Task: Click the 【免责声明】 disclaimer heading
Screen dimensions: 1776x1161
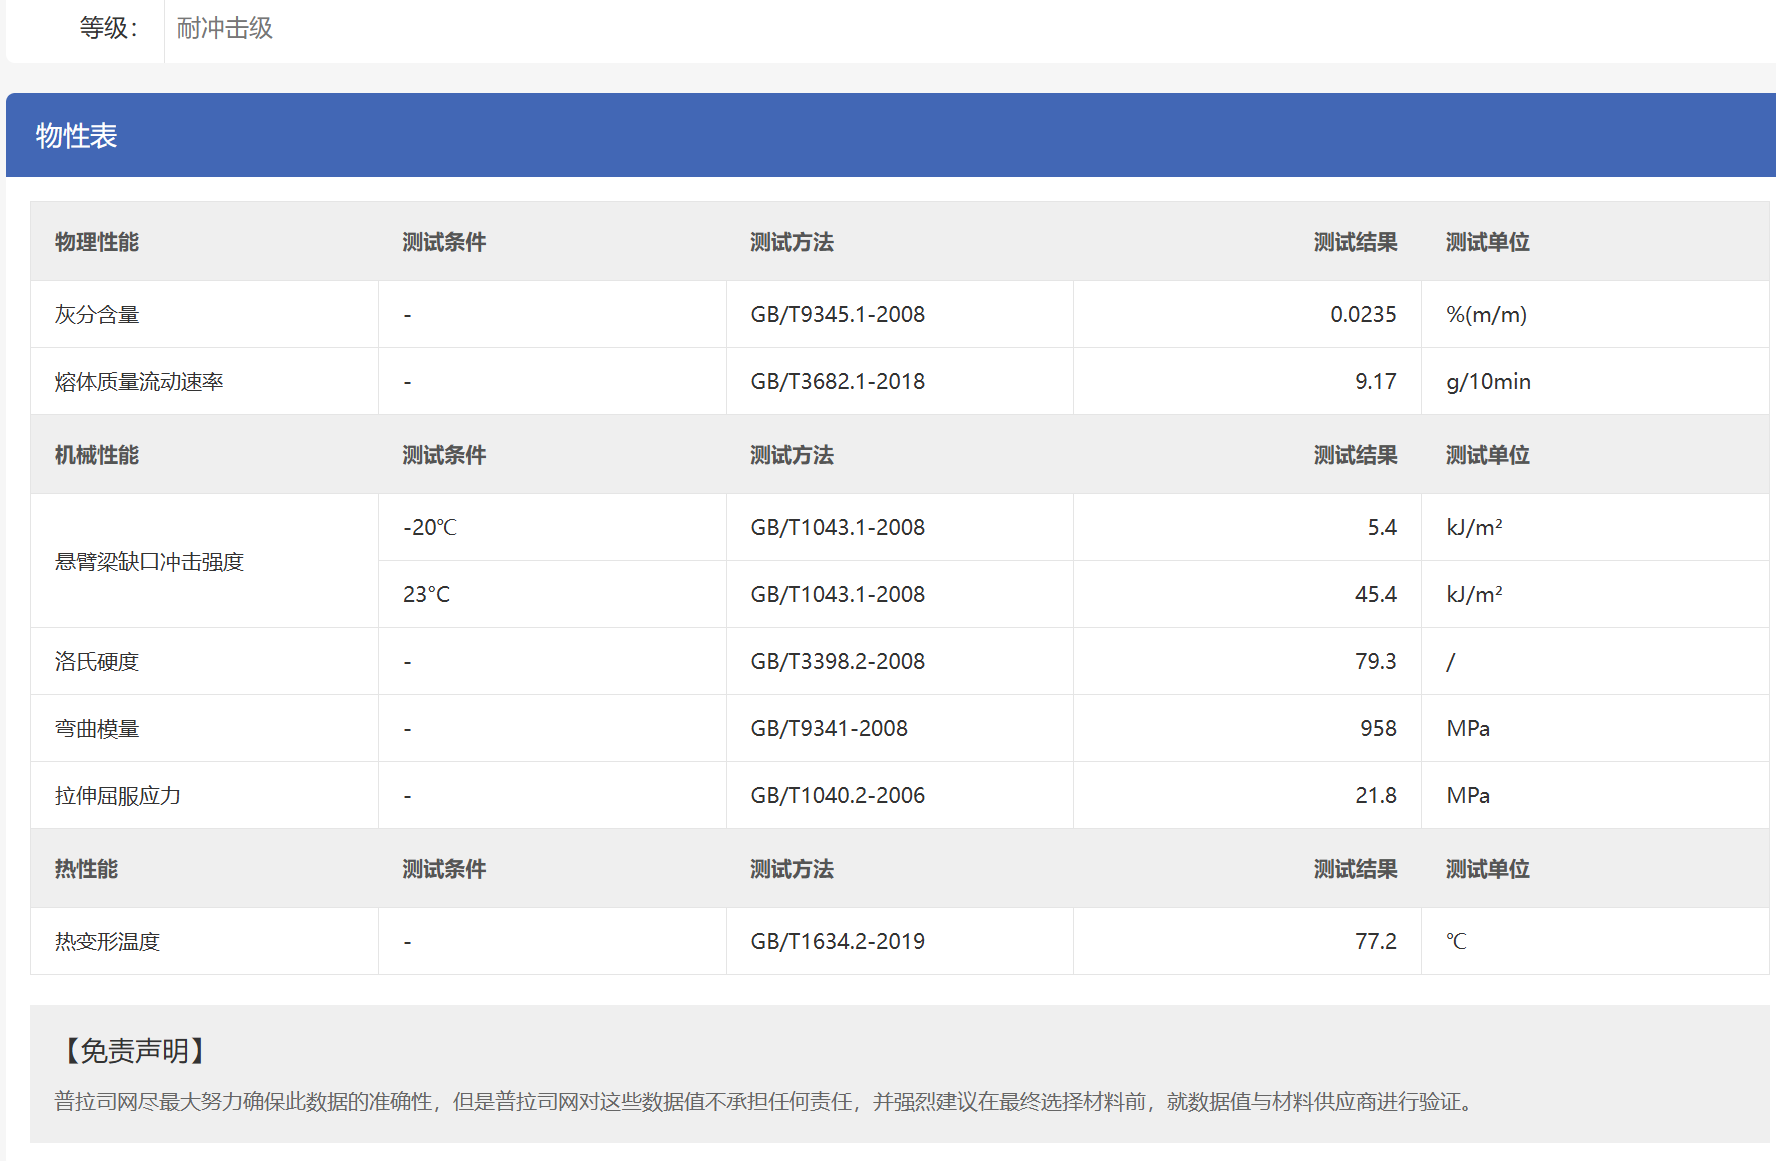Action: (x=135, y=1051)
